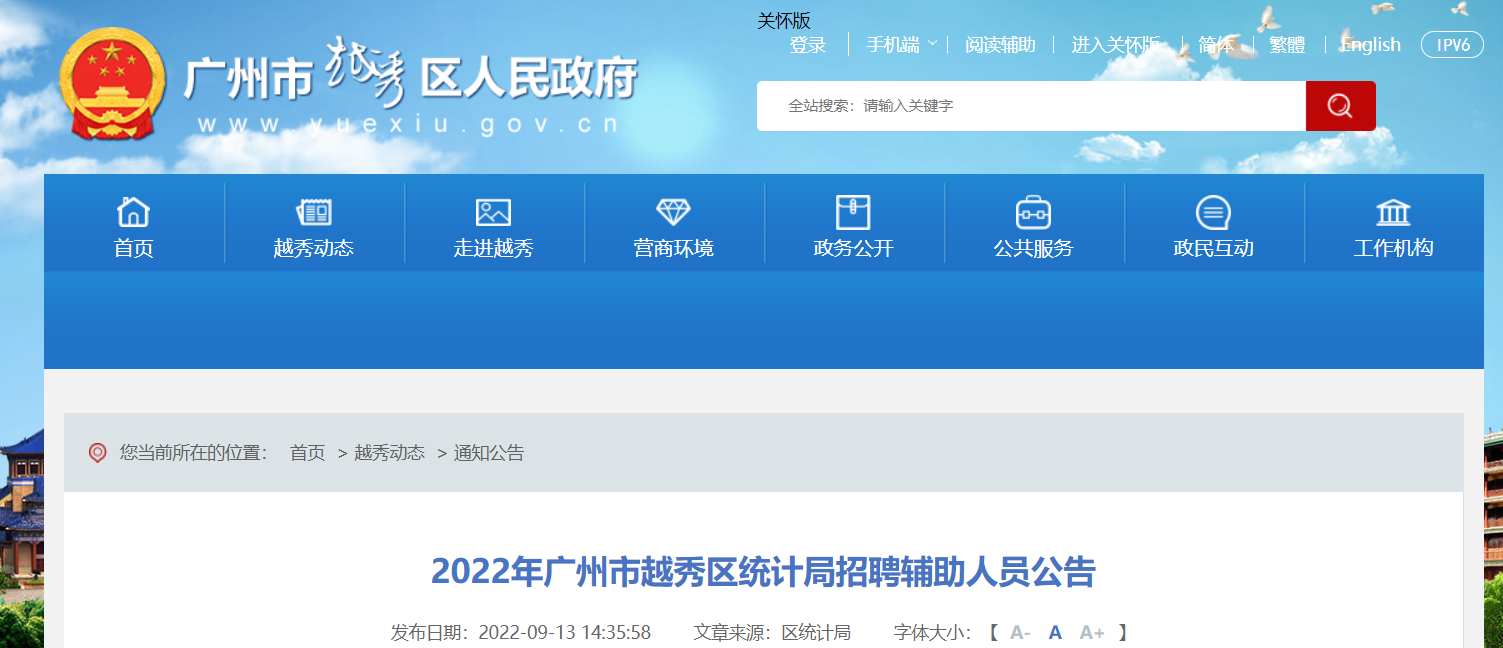Expand the 手机端 dropdown arrow
The height and width of the screenshot is (648, 1503).
[x=932, y=44]
